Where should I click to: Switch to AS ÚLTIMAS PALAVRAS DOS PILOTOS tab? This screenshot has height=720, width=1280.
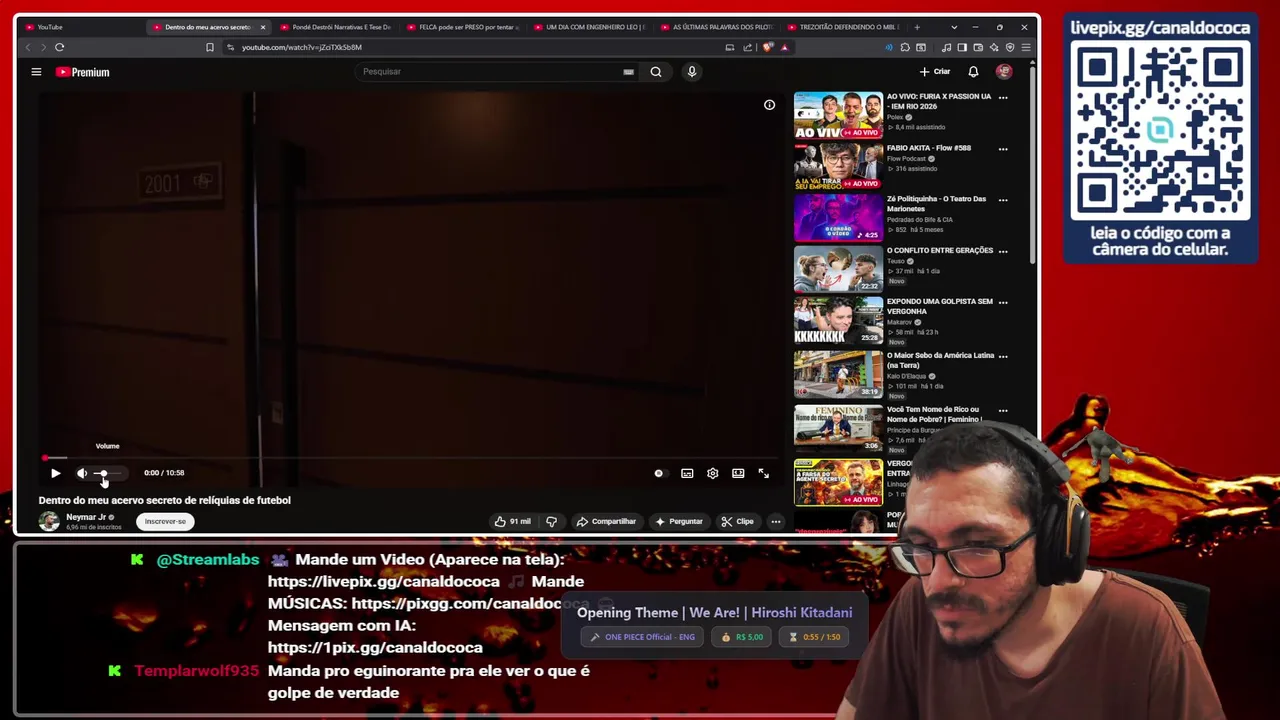tap(716, 27)
